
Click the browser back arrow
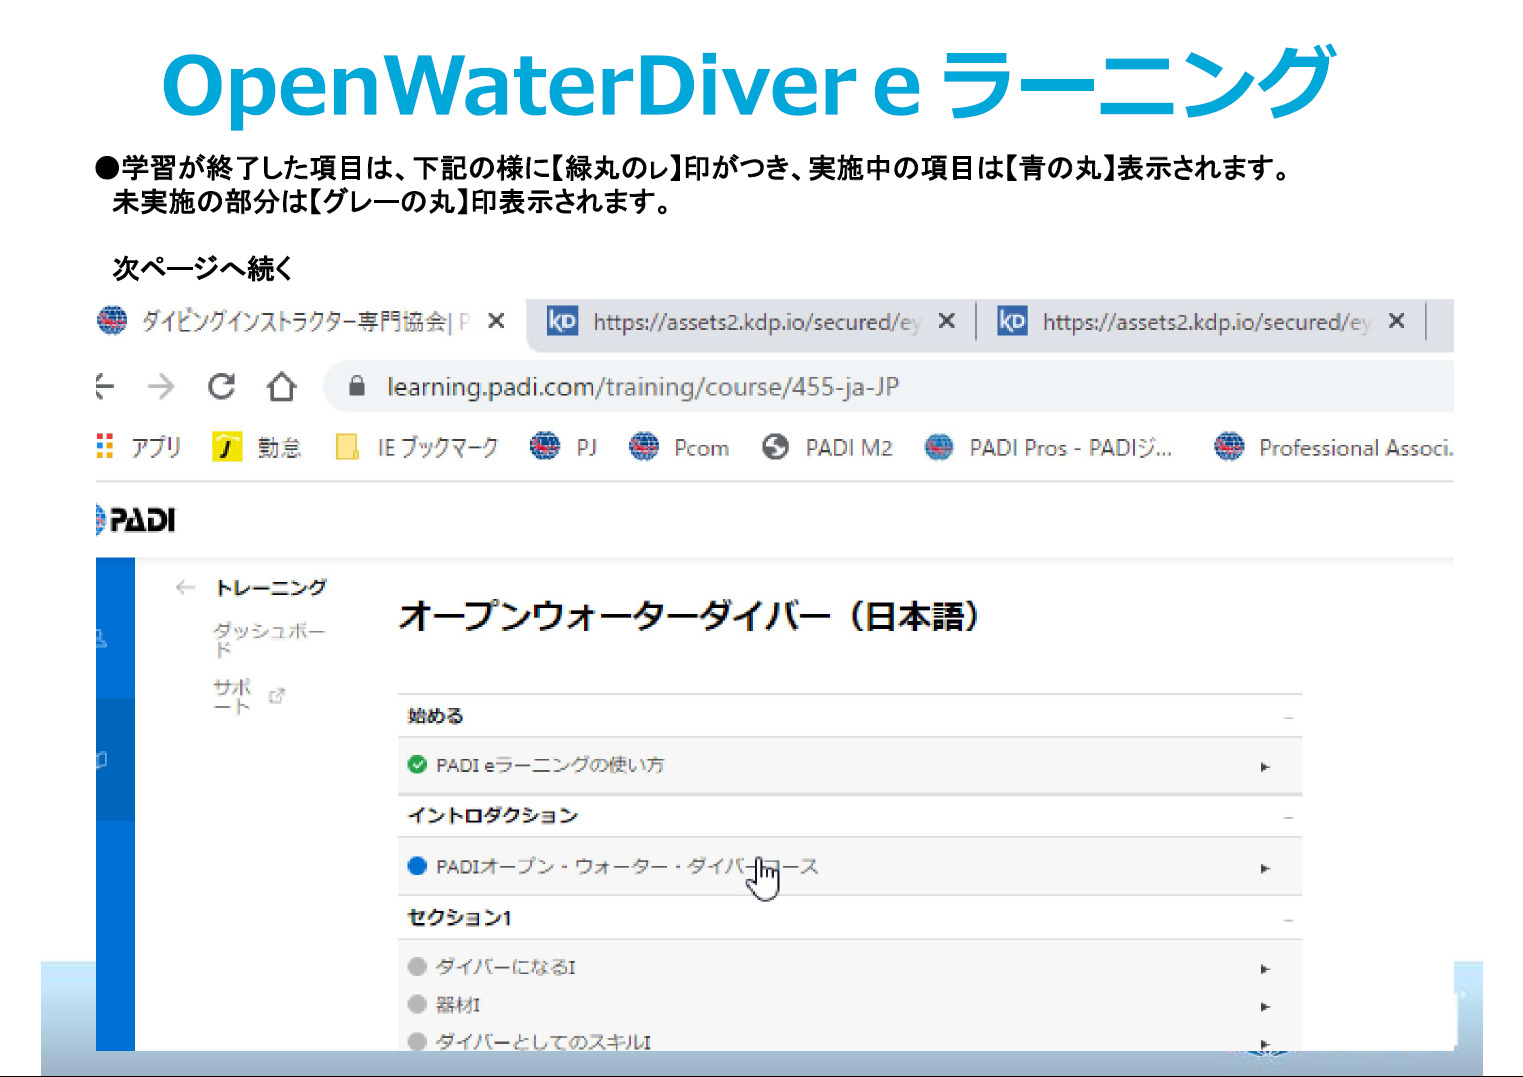[105, 386]
